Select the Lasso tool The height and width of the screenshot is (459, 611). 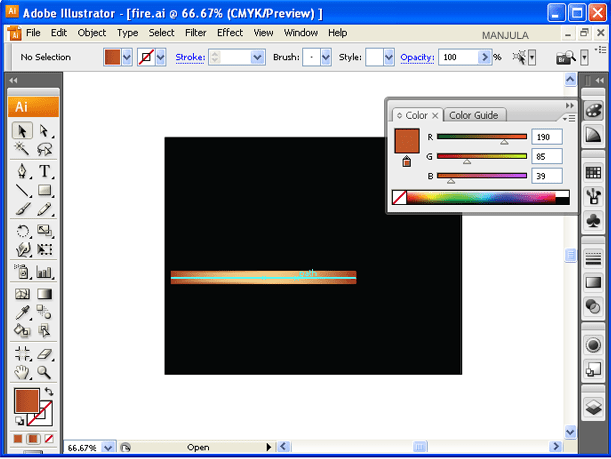click(44, 148)
